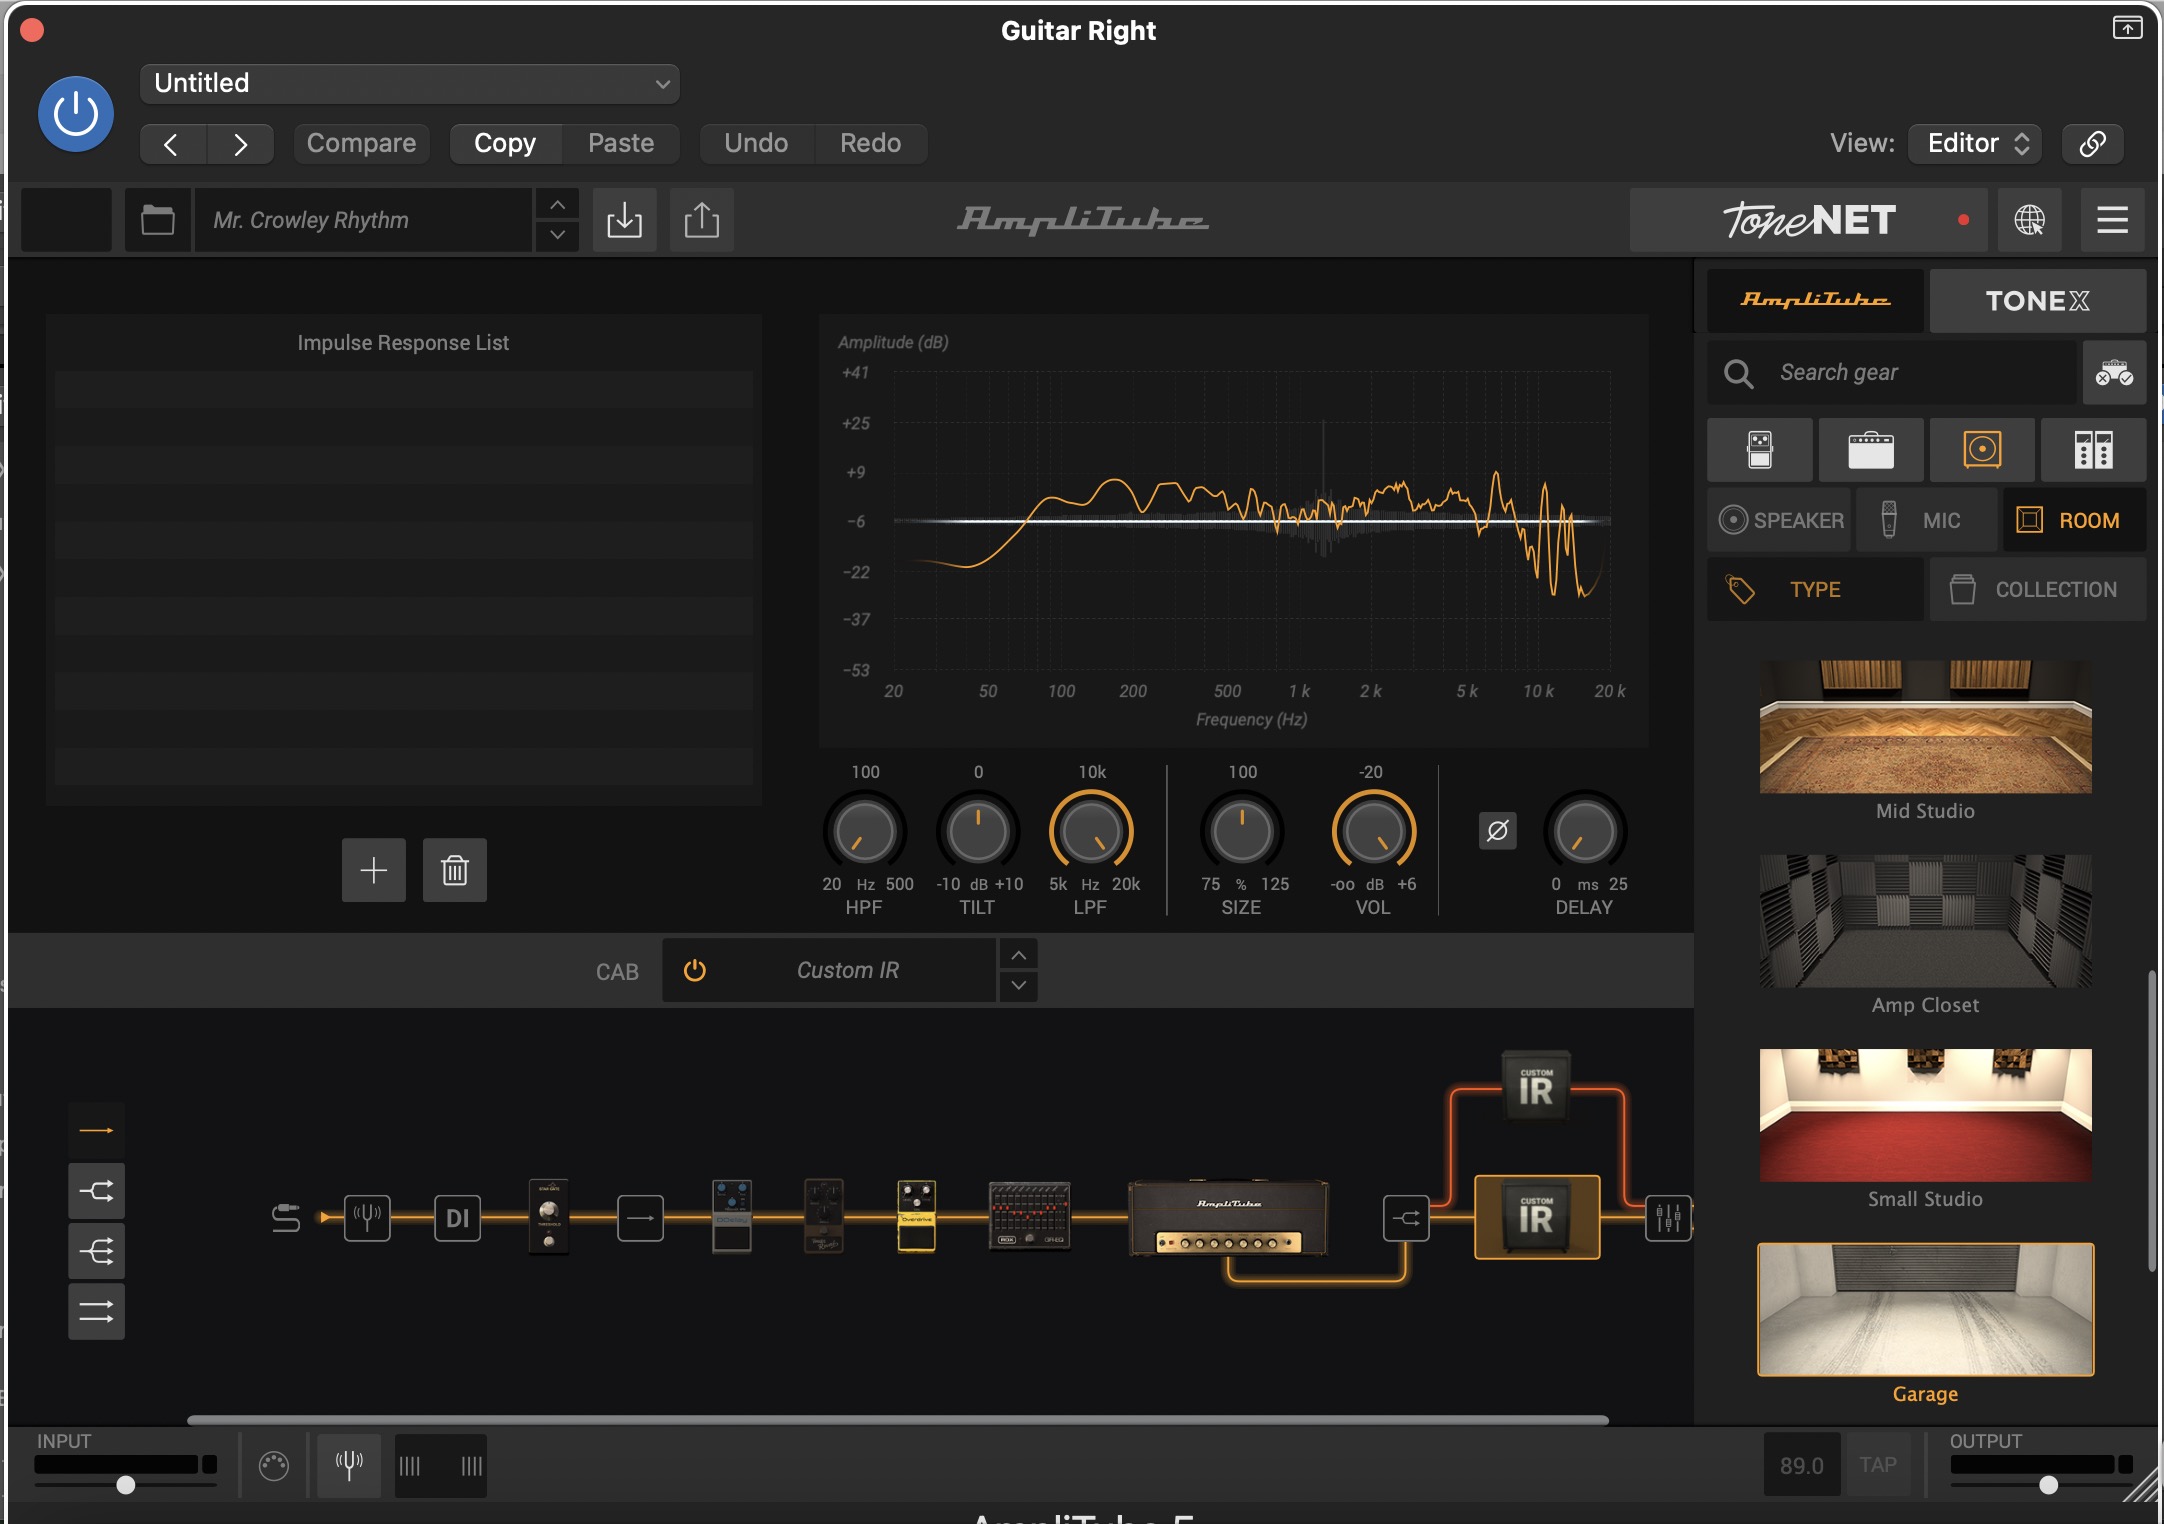Click the gear filter owned-items icon
The image size is (2164, 1524).
pos(2115,373)
